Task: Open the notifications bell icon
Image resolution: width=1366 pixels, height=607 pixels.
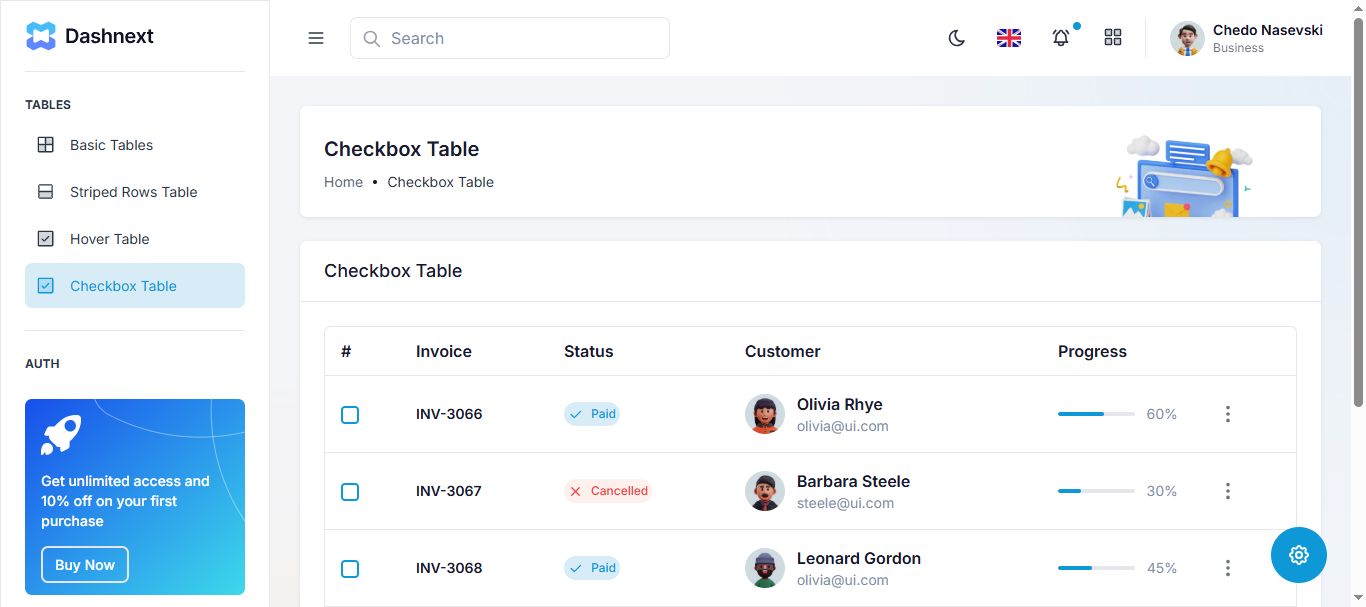Action: [x=1061, y=38]
